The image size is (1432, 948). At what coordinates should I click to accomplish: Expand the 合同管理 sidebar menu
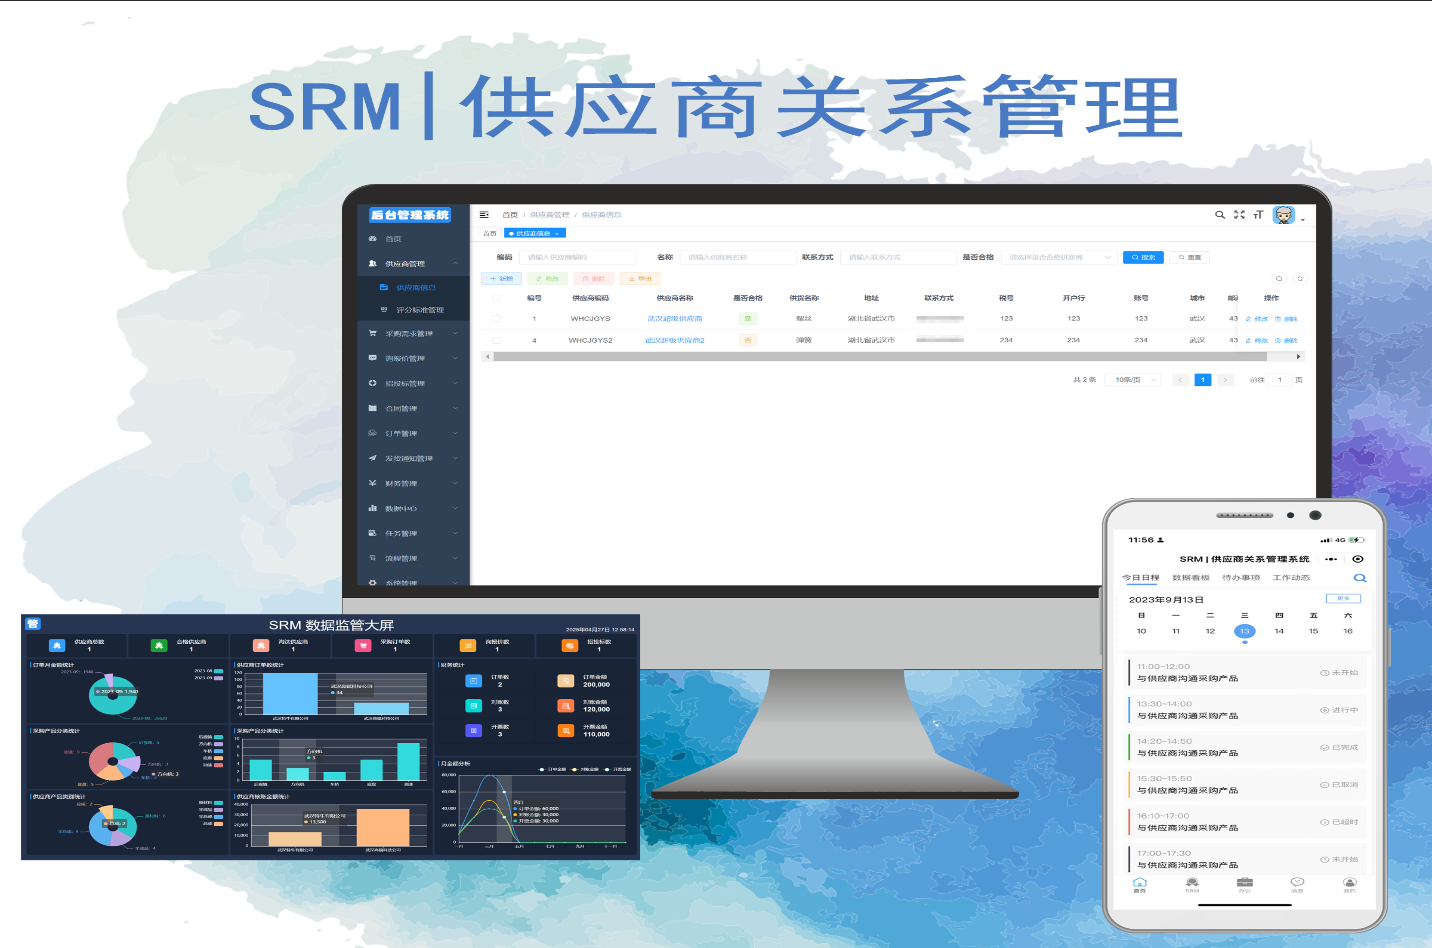(413, 409)
